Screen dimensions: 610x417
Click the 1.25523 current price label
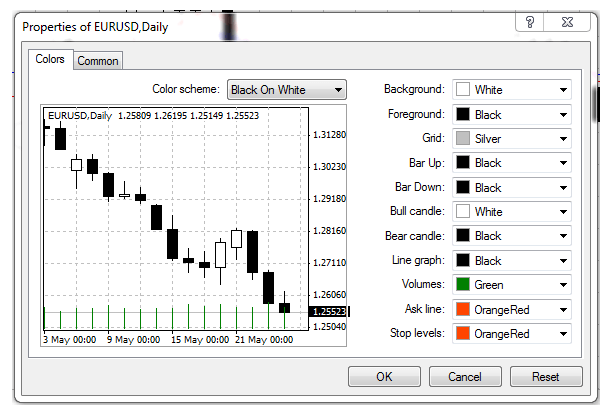tap(329, 312)
